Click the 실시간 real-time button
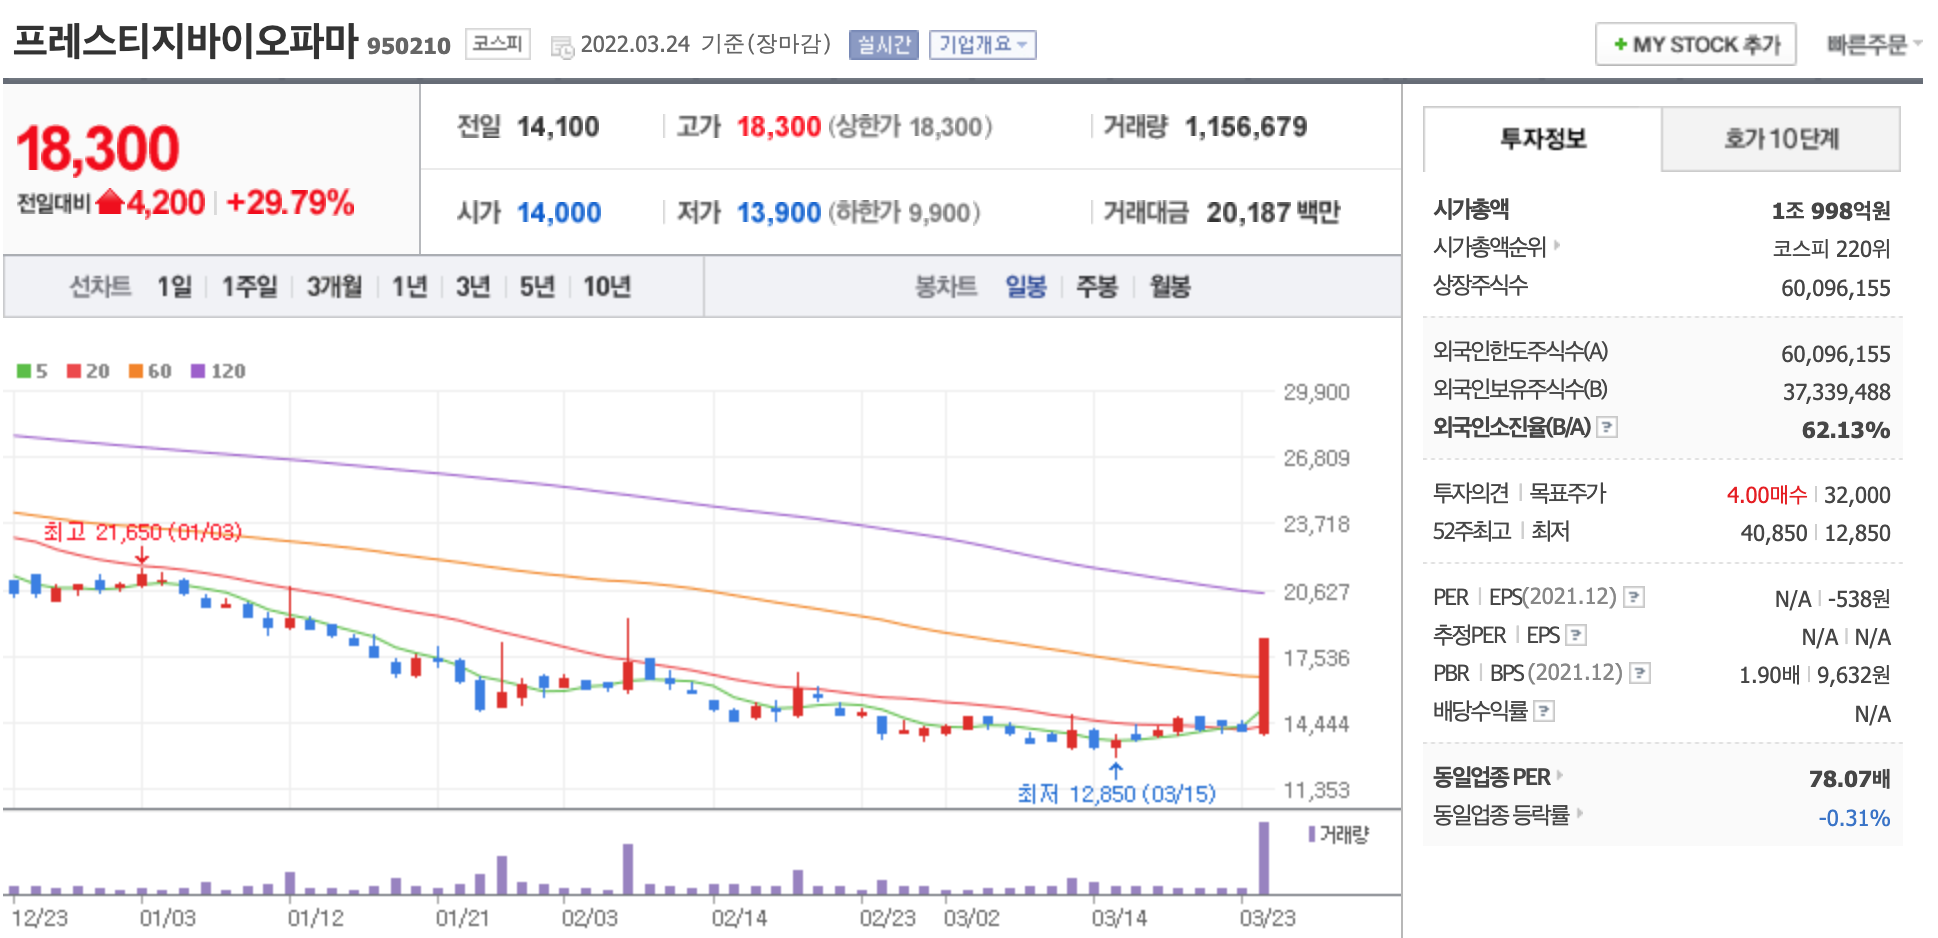This screenshot has height=938, width=1938. (884, 45)
